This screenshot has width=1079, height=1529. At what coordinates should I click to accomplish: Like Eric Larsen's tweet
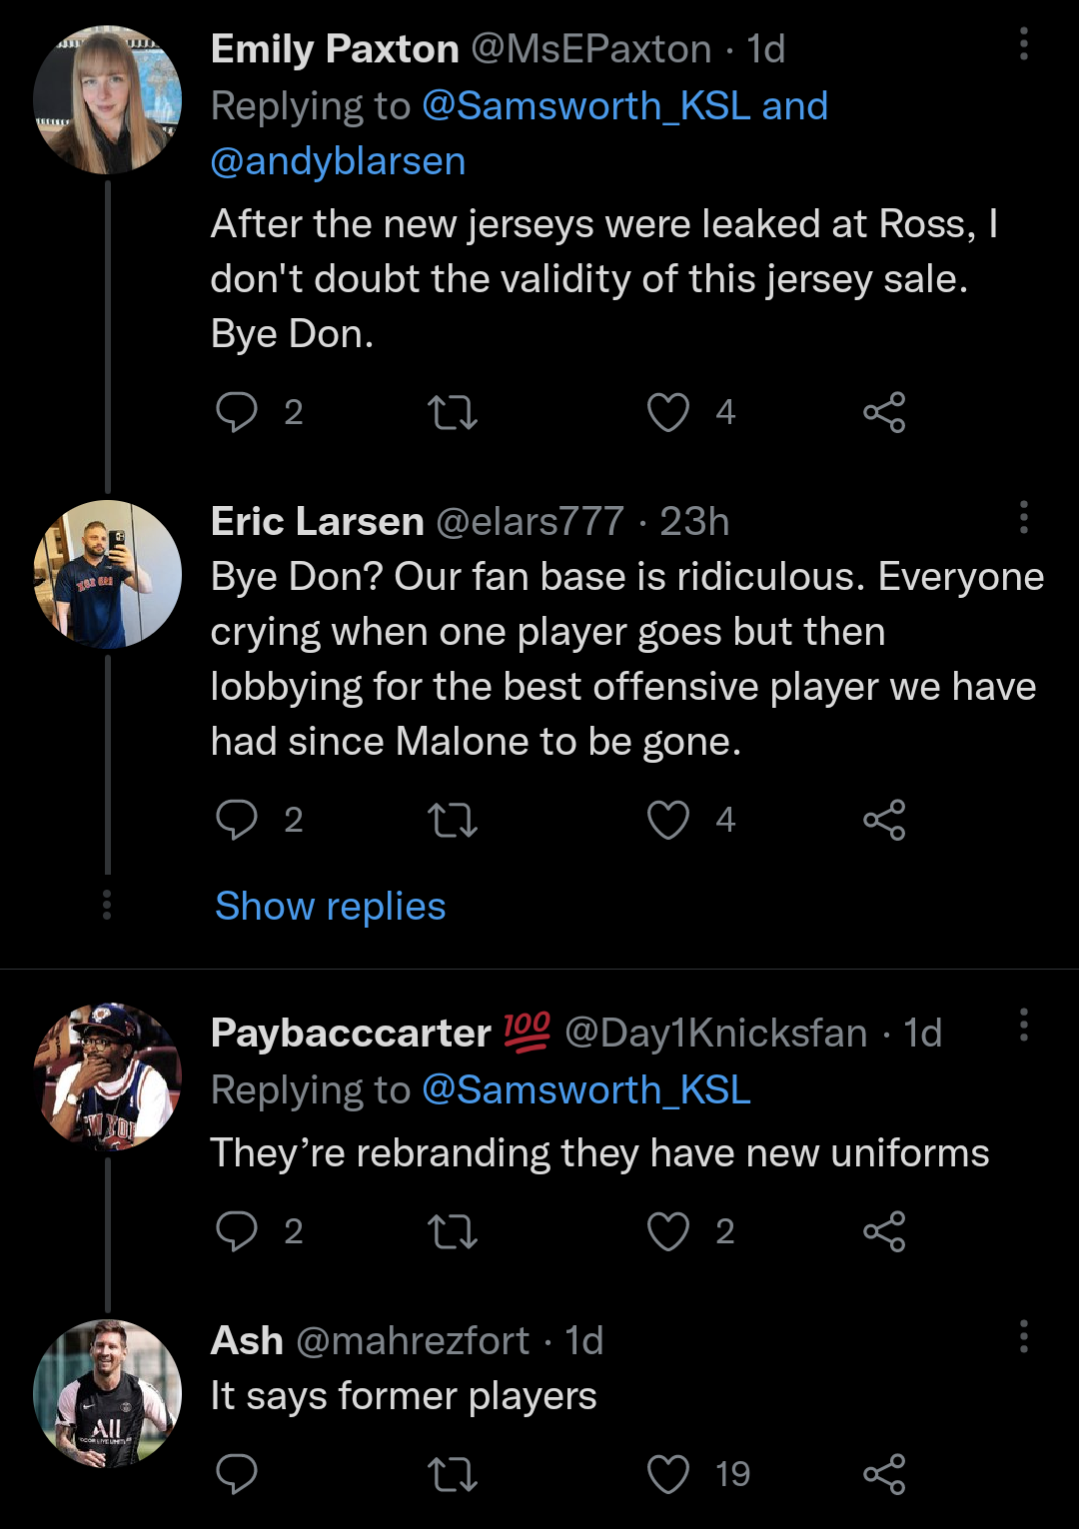[x=668, y=820]
